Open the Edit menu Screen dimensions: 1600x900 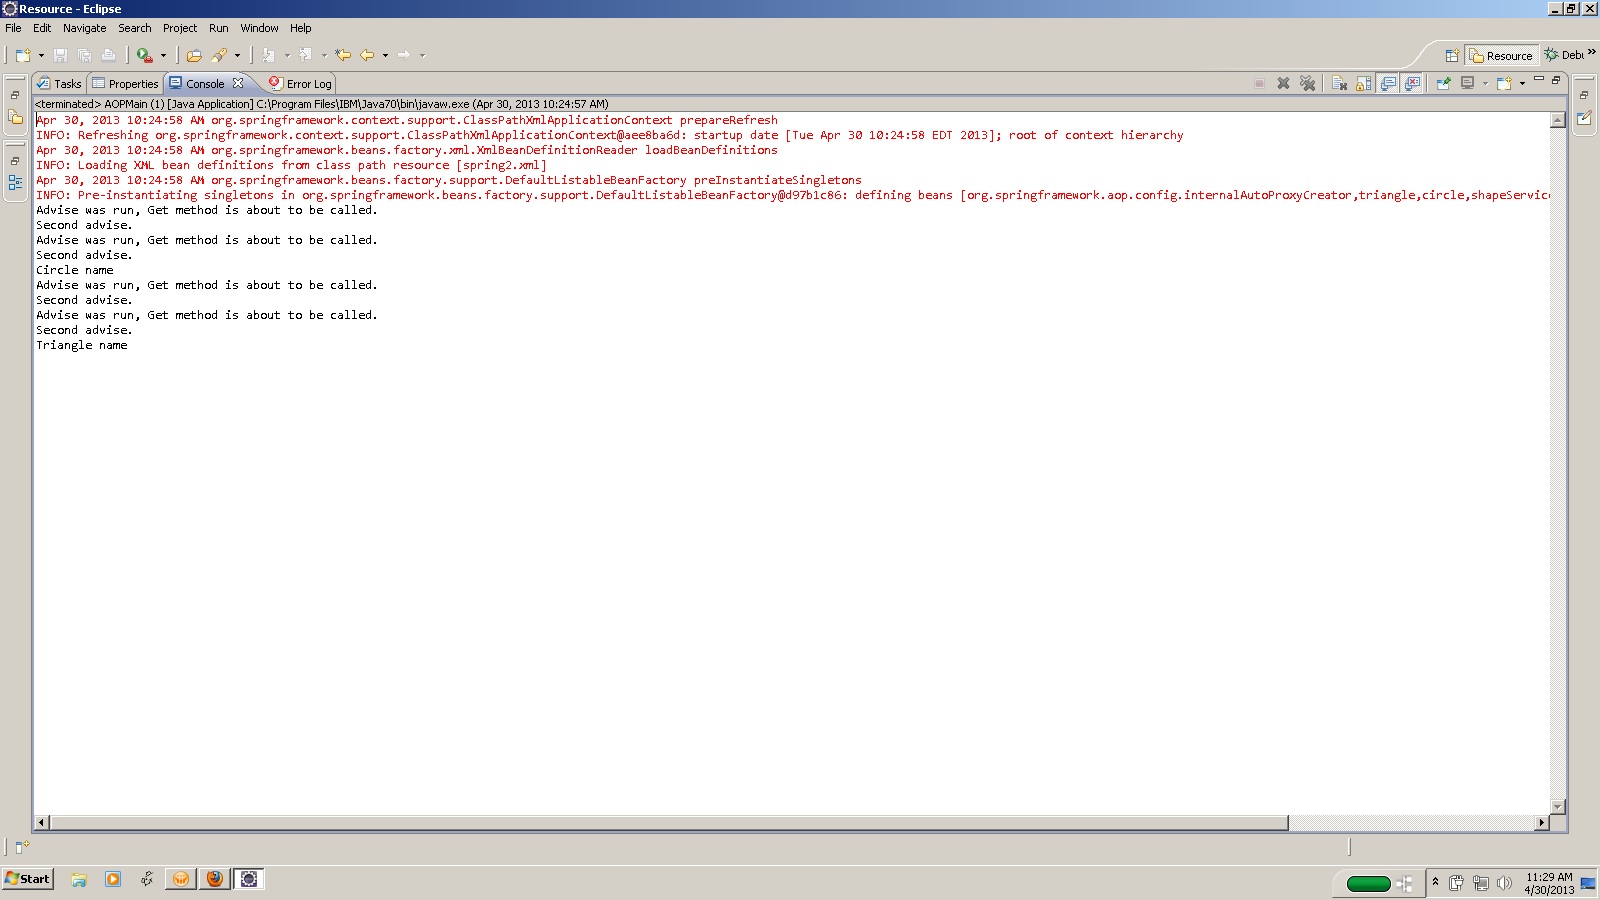[42, 28]
